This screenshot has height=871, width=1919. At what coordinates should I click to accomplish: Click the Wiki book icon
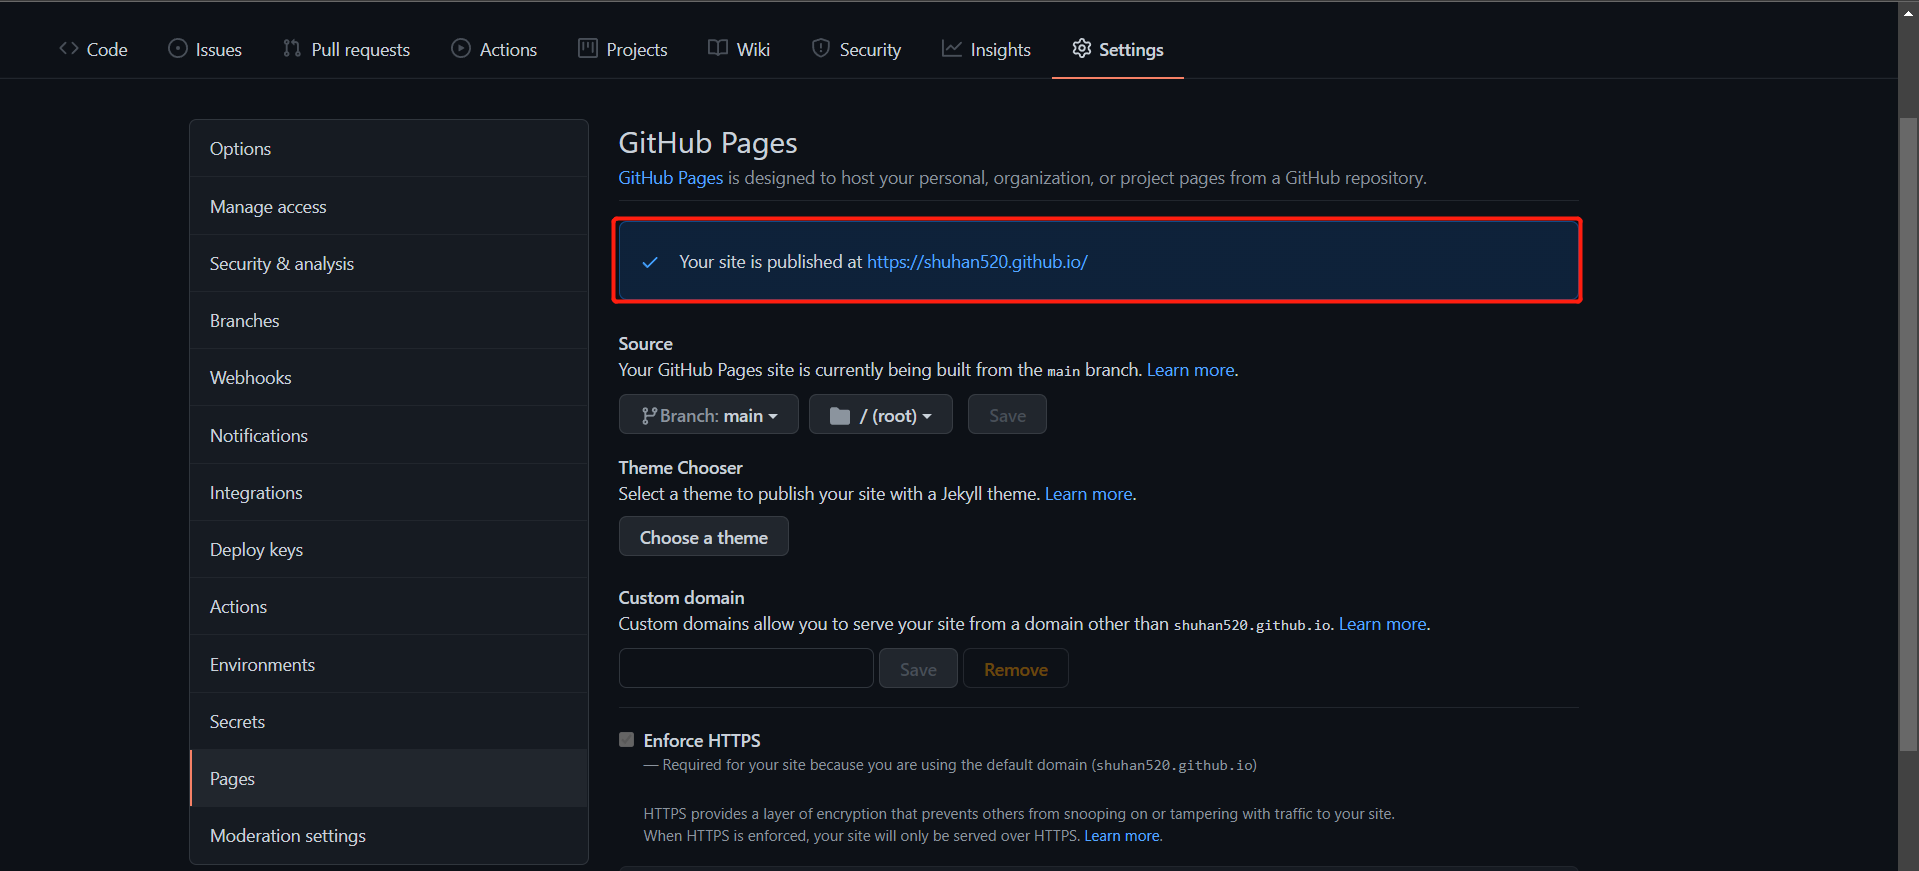click(718, 48)
